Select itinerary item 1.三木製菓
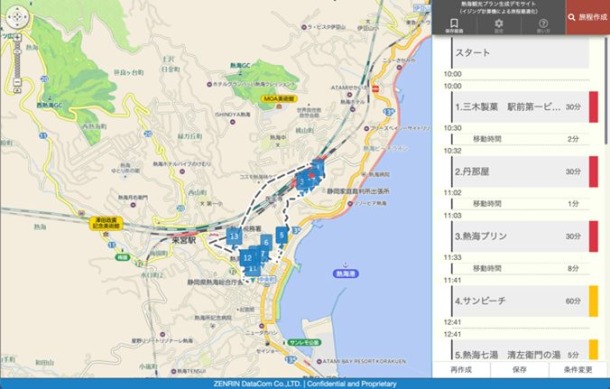 521,107
